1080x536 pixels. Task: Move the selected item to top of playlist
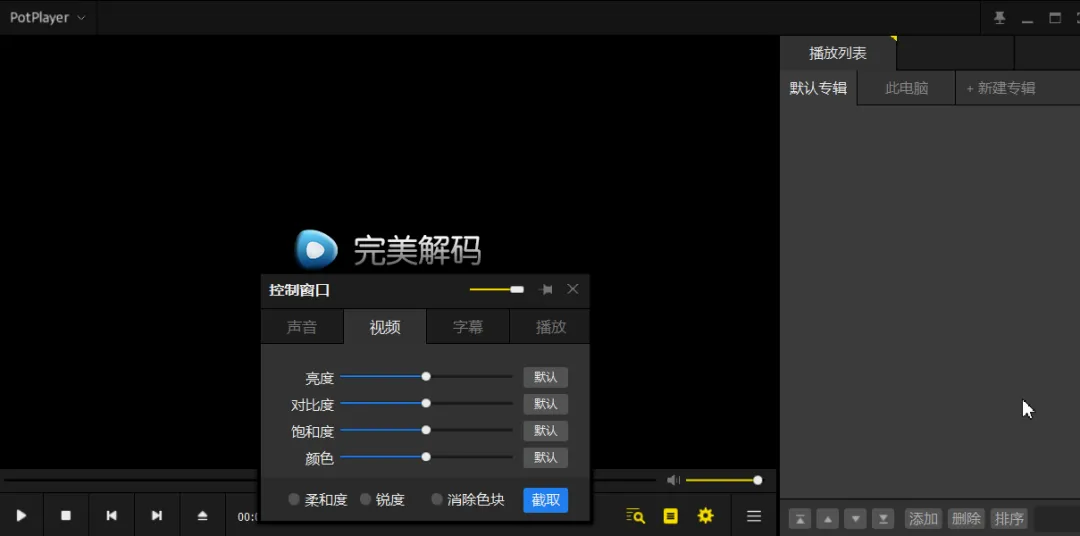coord(800,519)
